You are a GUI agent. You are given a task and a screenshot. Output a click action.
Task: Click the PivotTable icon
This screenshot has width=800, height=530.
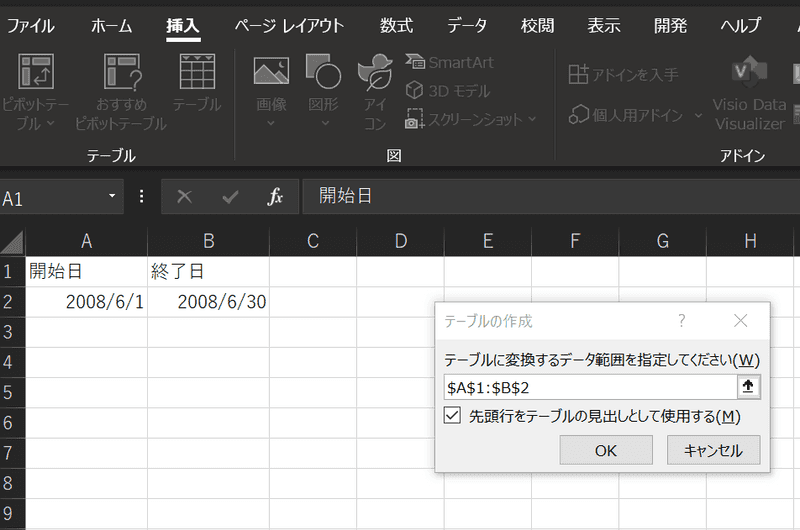(36, 73)
